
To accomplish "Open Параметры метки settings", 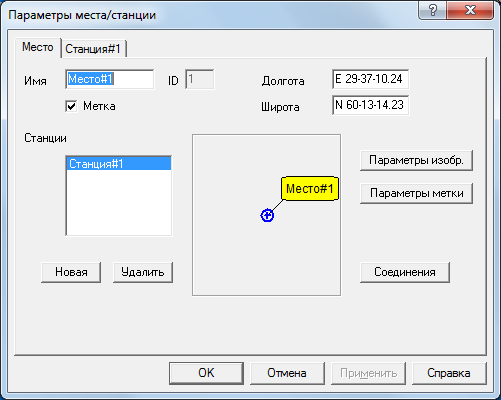I will point(416,193).
